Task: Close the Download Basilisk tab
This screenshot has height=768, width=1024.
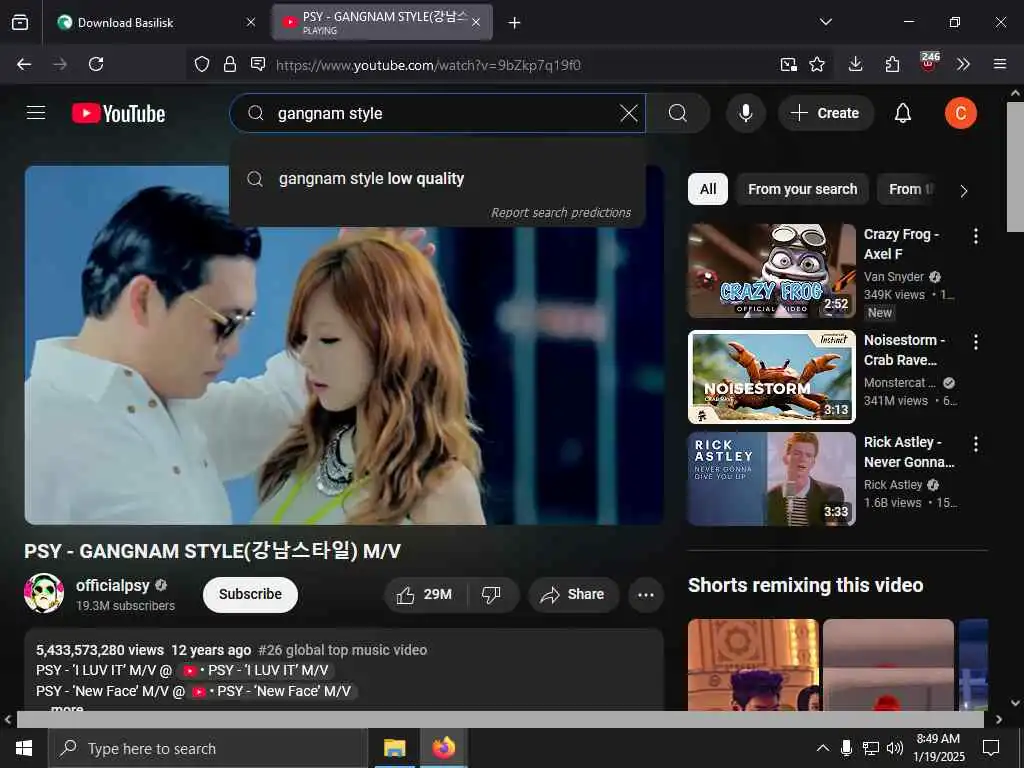Action: (251, 23)
